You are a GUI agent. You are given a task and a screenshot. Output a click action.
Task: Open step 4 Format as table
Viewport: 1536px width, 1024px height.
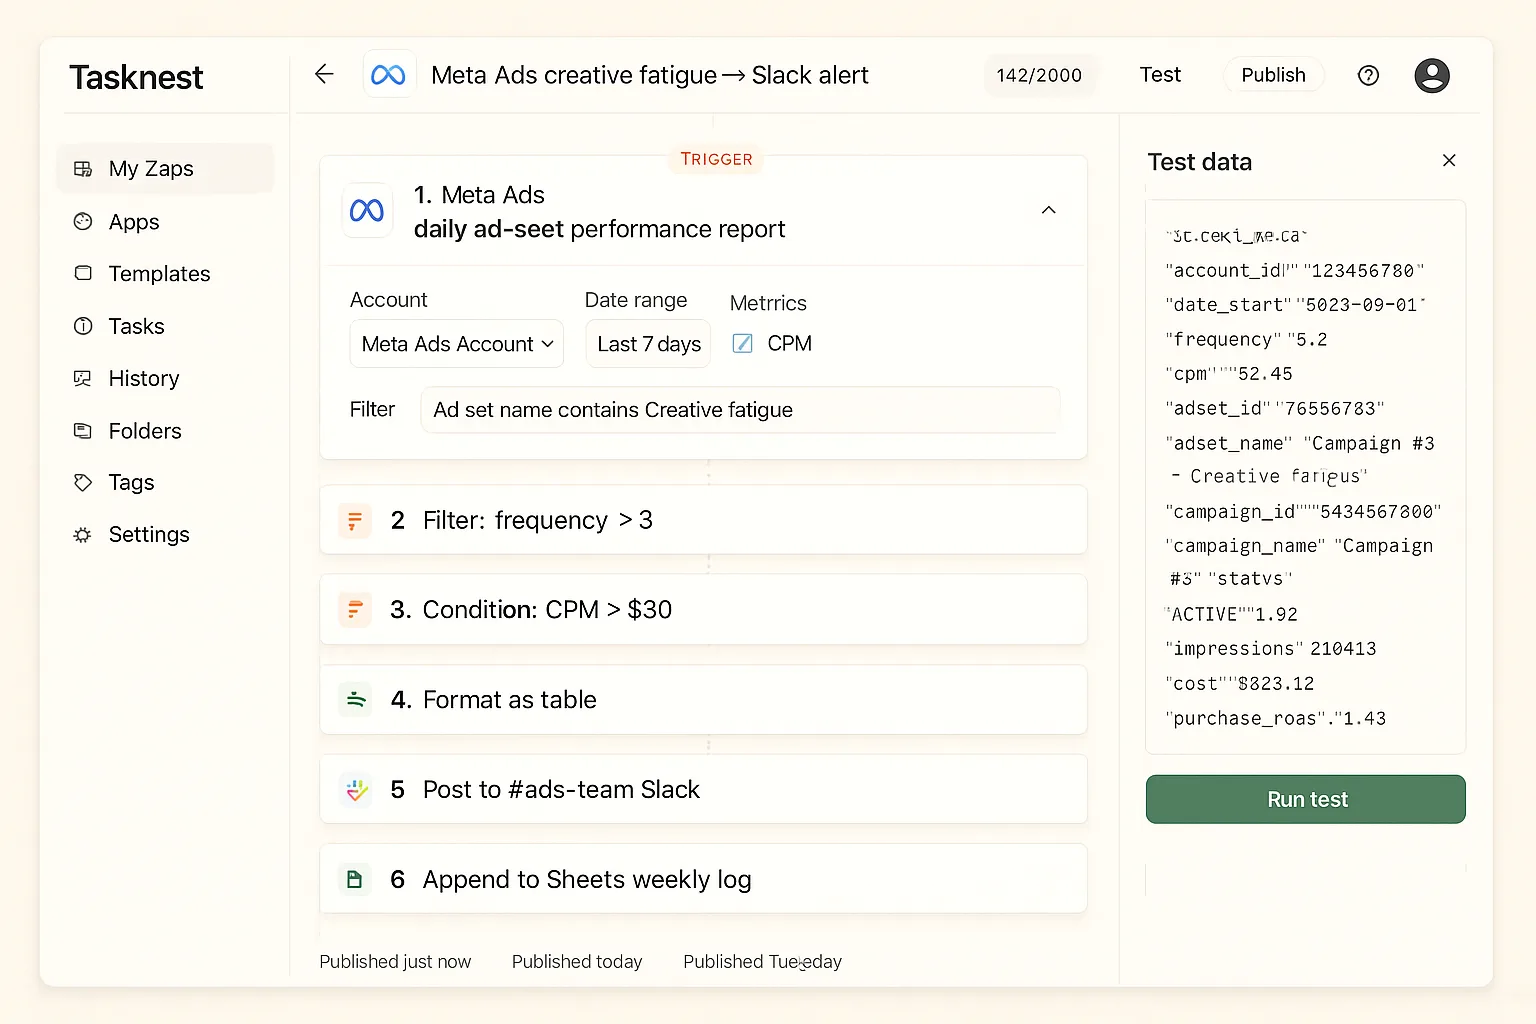pos(703,699)
